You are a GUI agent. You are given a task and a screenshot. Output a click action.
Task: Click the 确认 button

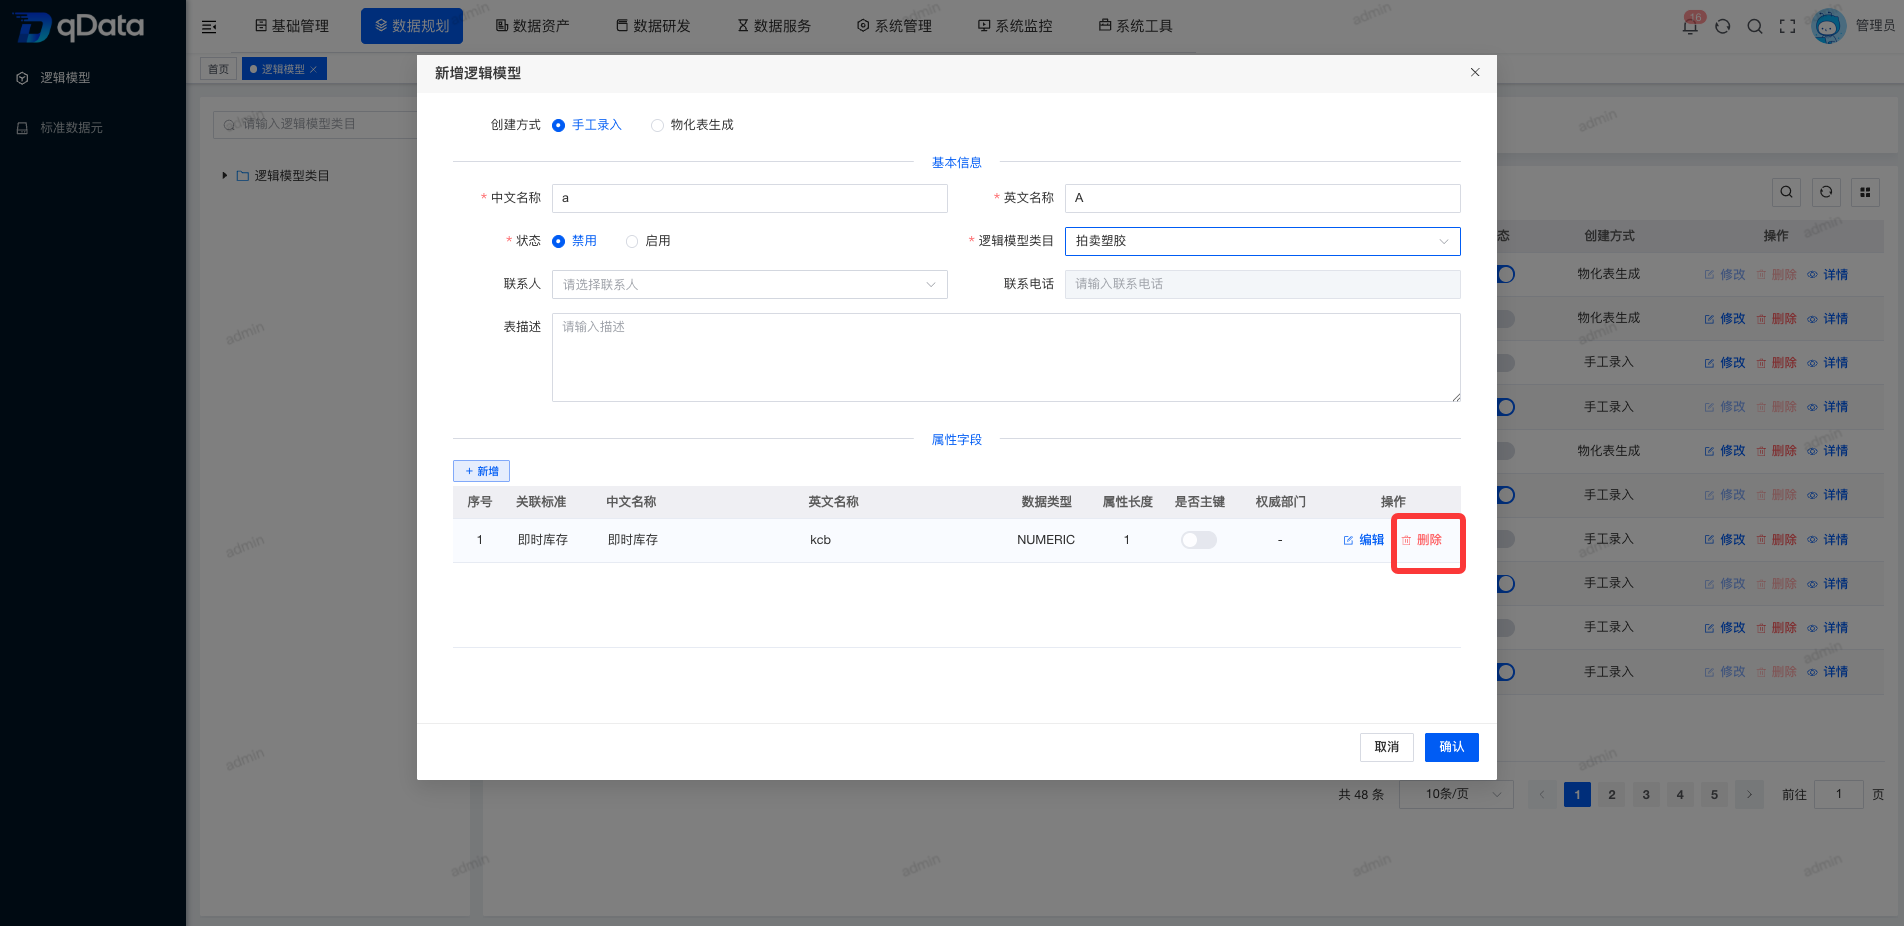pyautogui.click(x=1451, y=747)
